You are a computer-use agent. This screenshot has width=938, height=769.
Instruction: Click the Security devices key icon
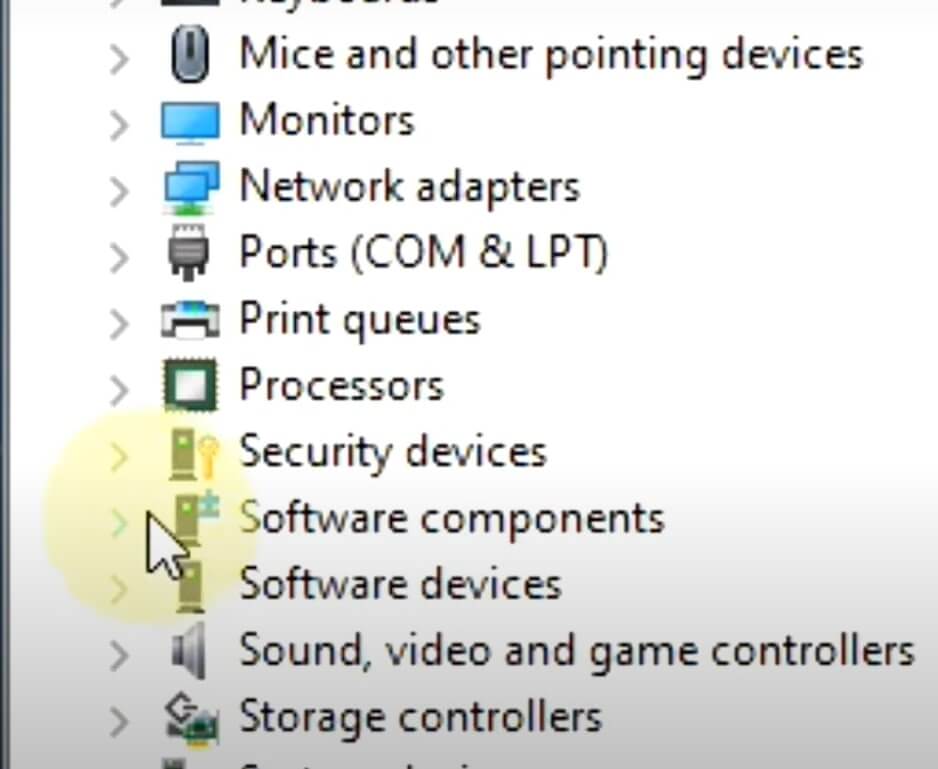[x=192, y=451]
